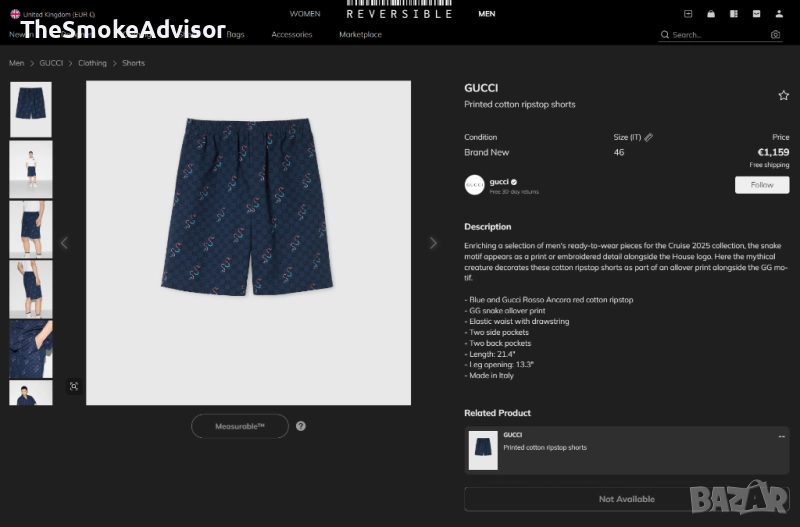Show the previous product image arrow
The width and height of the screenshot is (800, 527).
tap(64, 243)
